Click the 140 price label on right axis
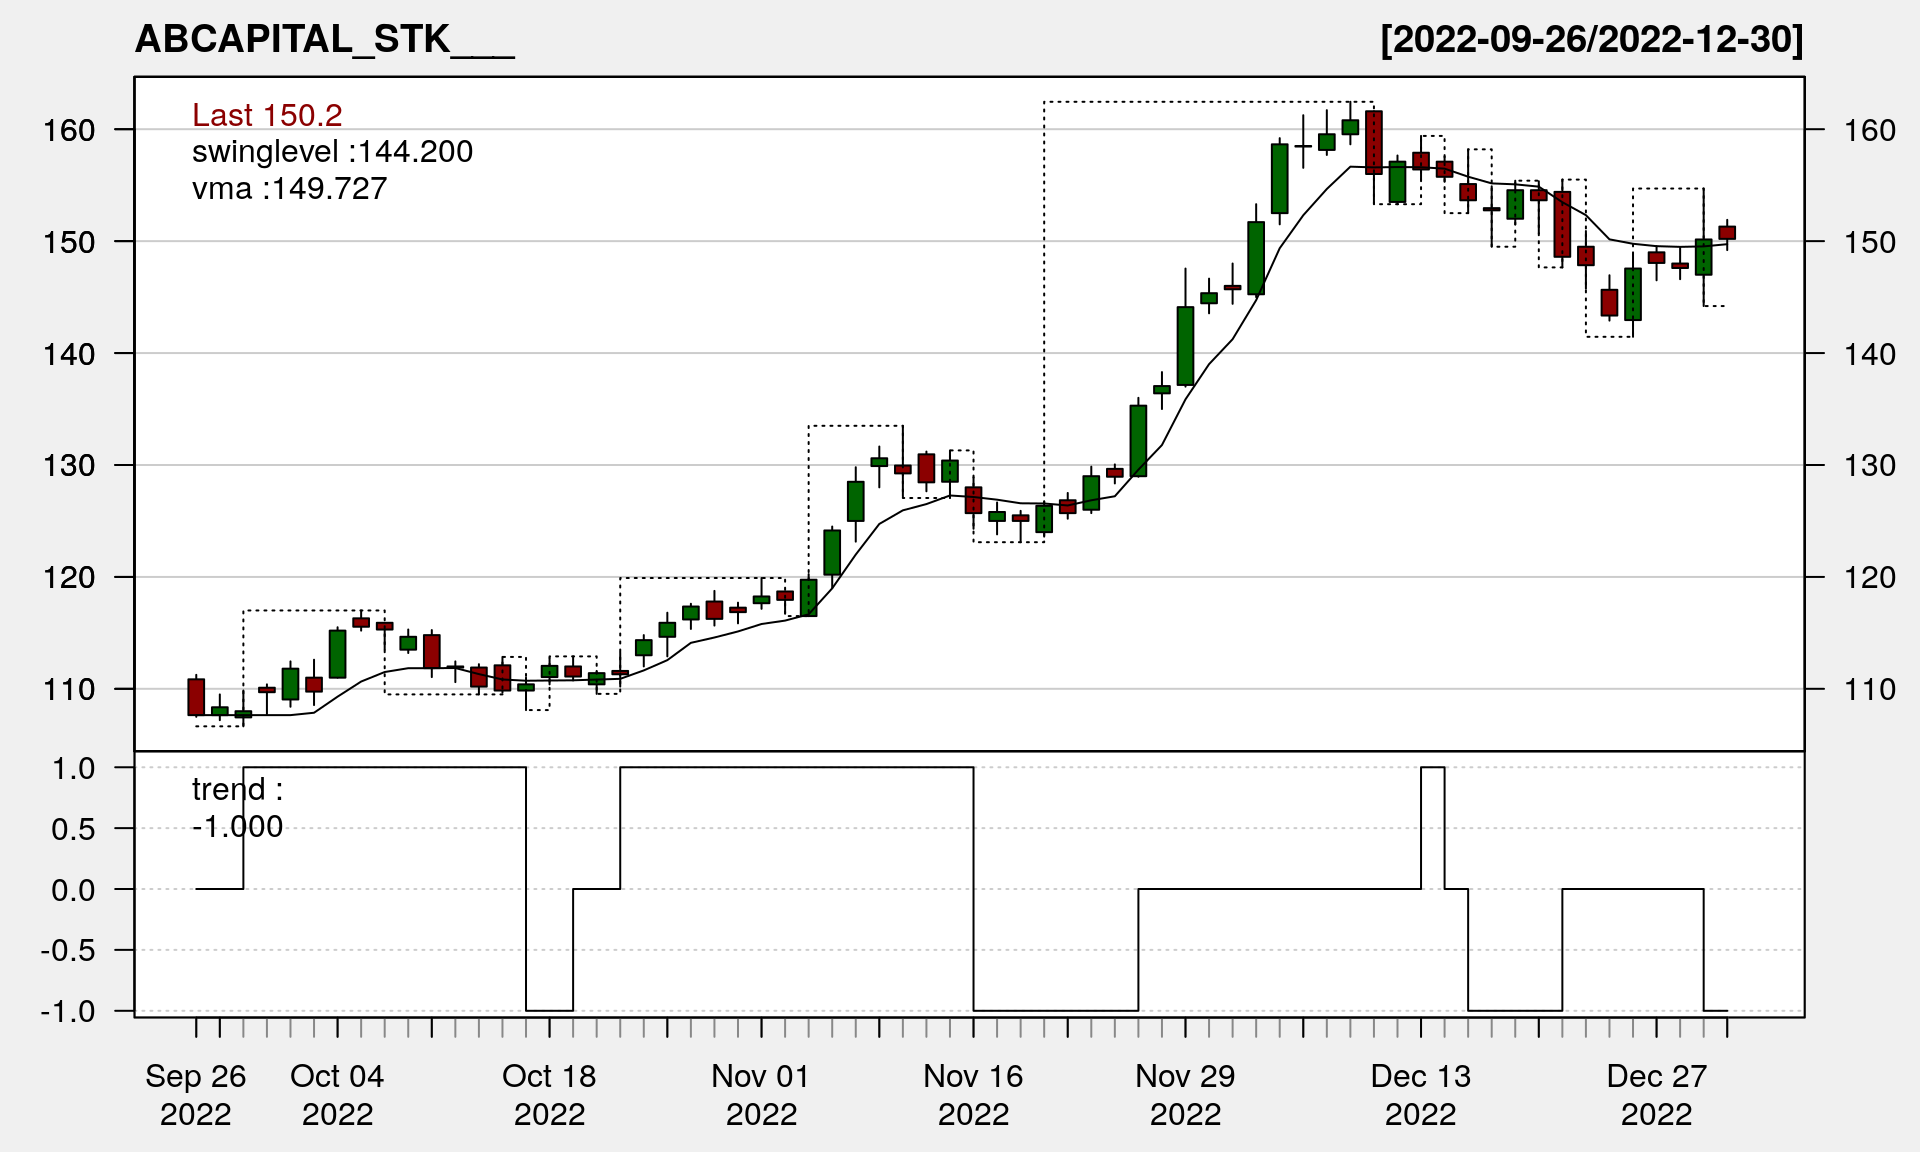The image size is (1920, 1152). point(1869,354)
